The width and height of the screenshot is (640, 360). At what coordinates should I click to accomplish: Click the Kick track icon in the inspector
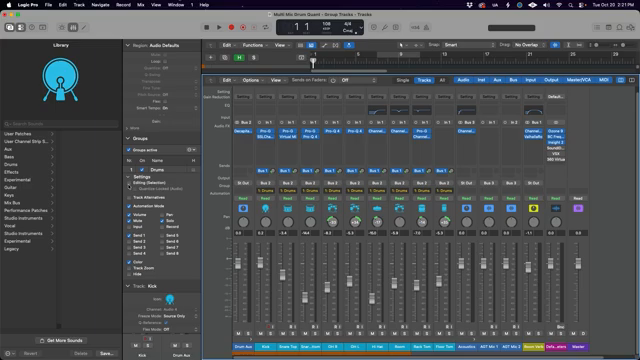[170, 299]
